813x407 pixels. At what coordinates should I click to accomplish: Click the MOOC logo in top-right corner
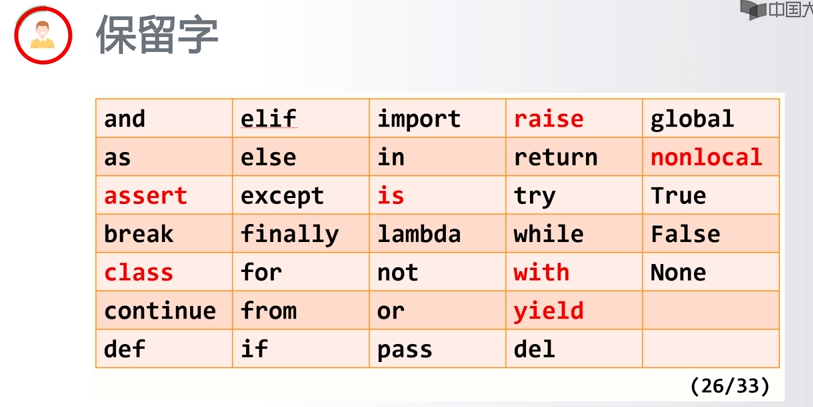776,9
